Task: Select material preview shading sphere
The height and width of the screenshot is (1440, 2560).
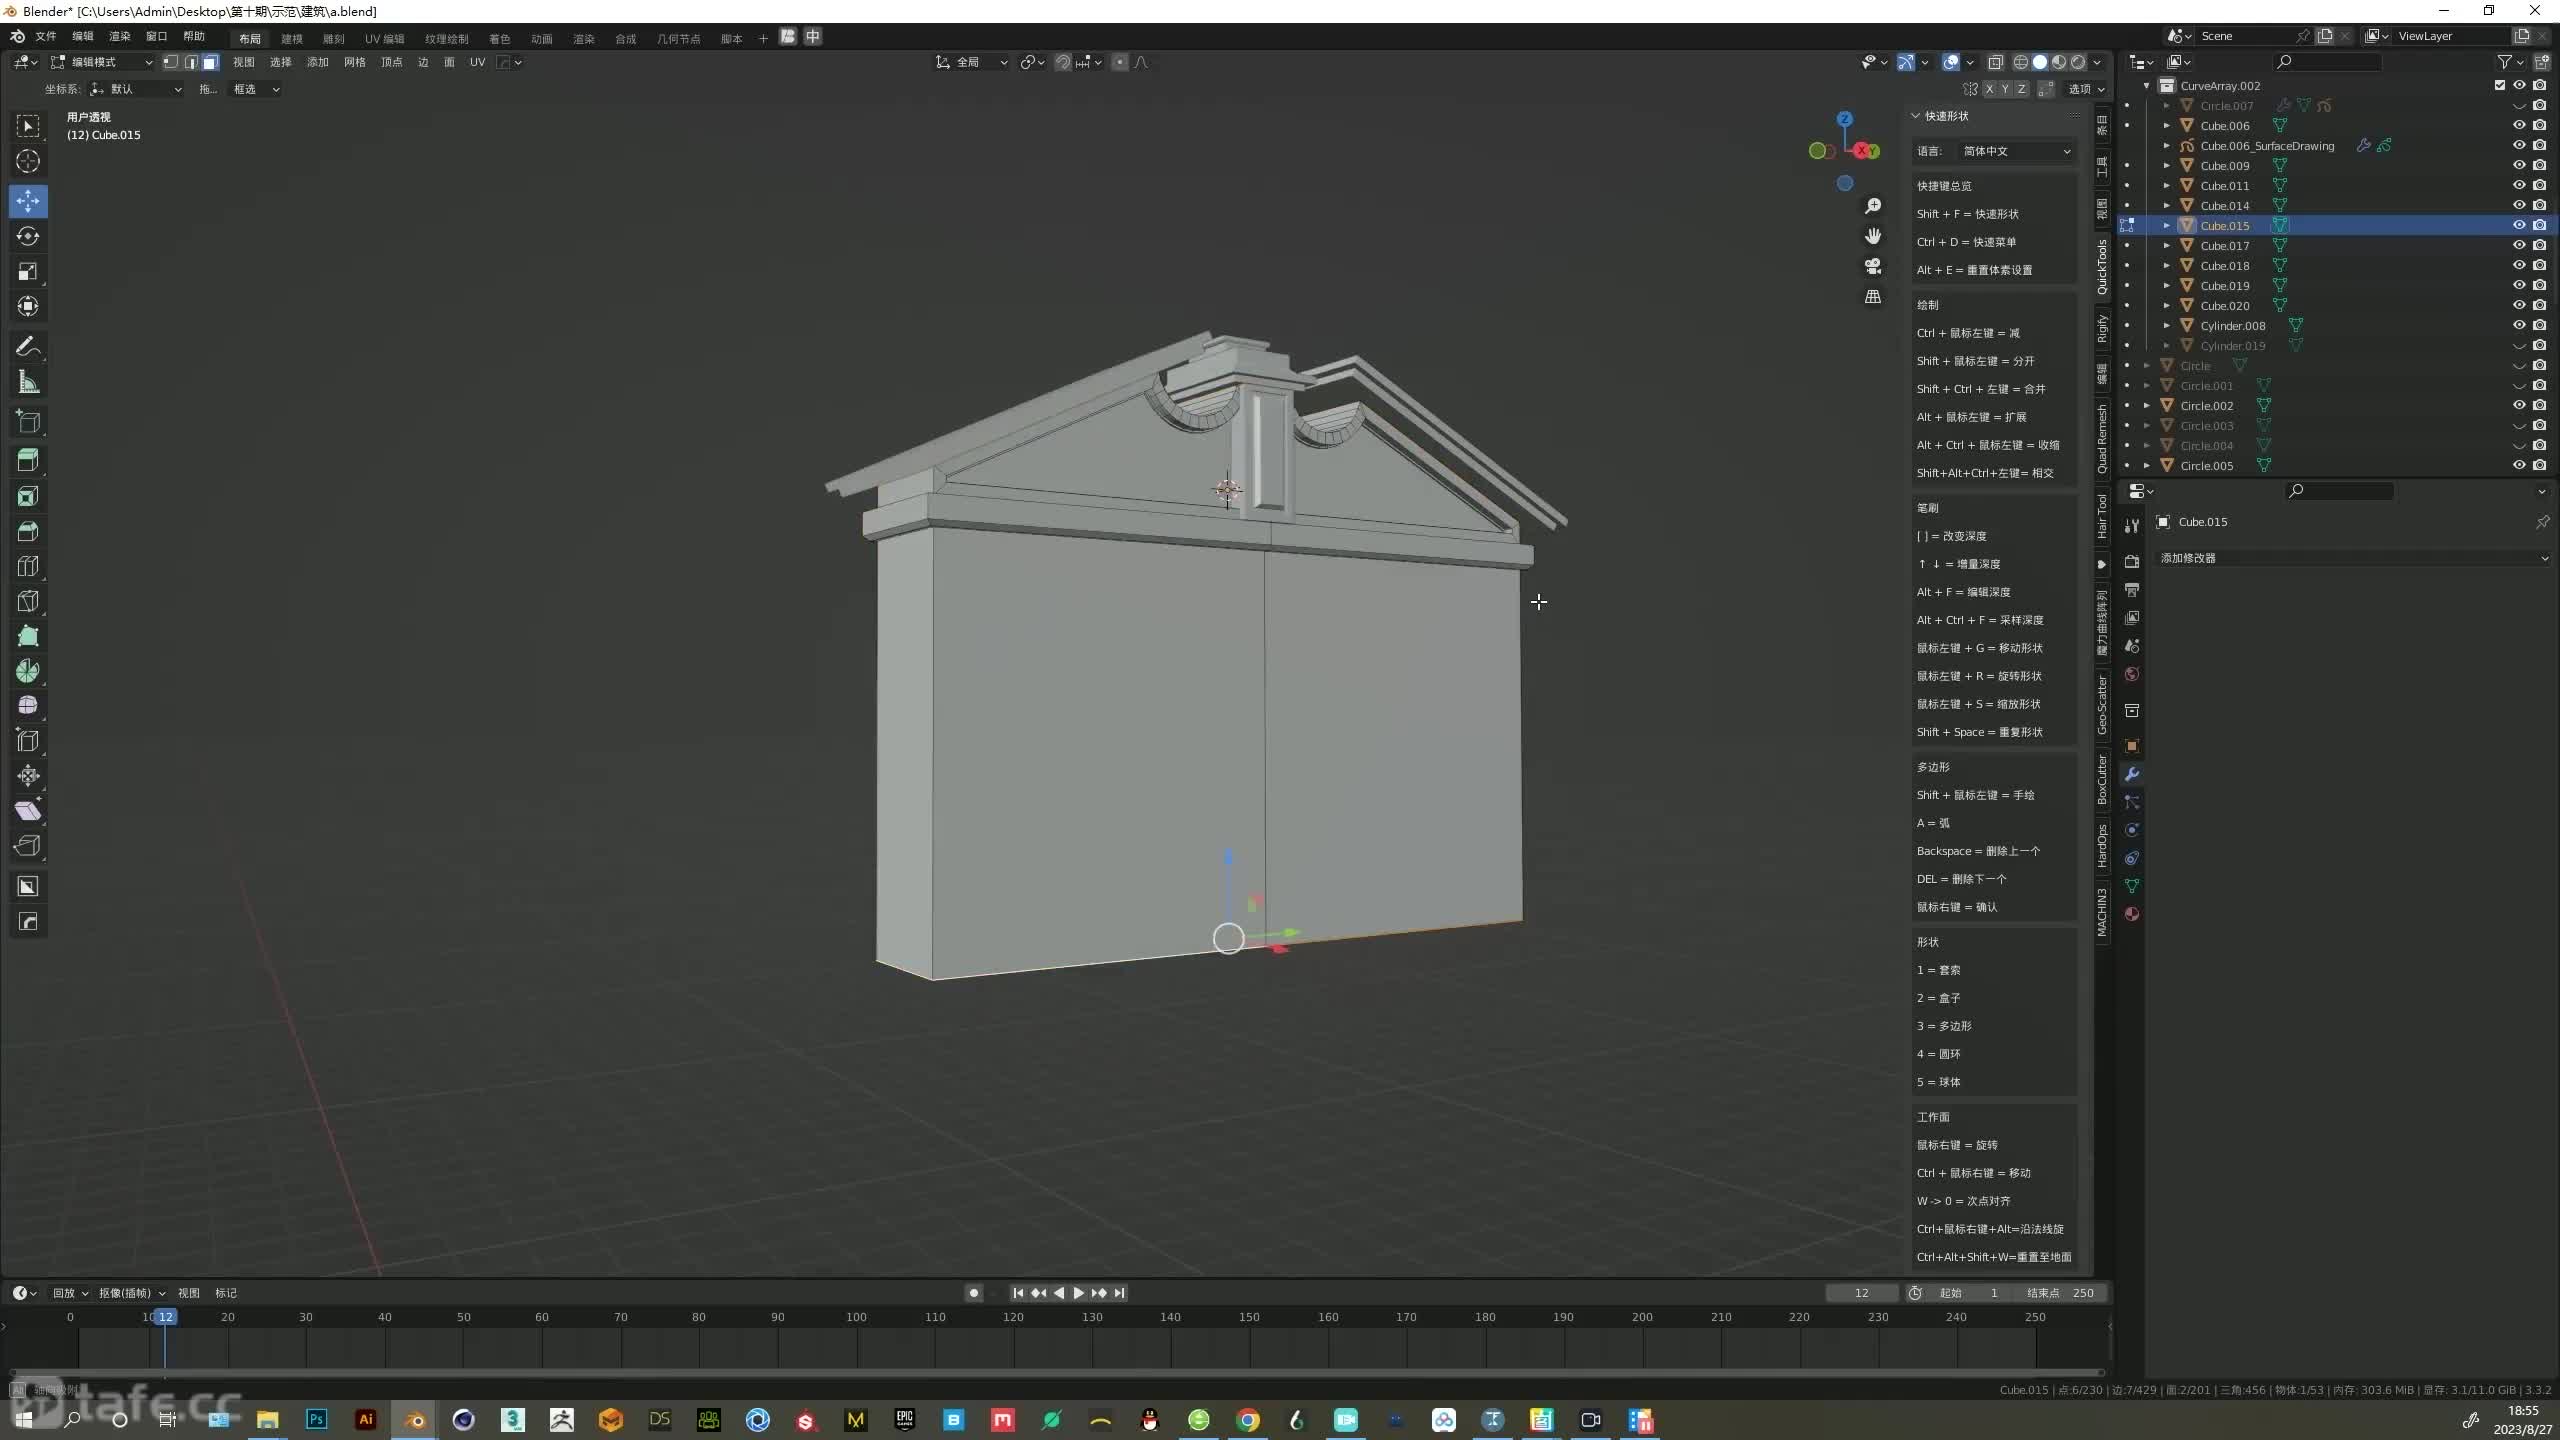Action: [x=2059, y=62]
